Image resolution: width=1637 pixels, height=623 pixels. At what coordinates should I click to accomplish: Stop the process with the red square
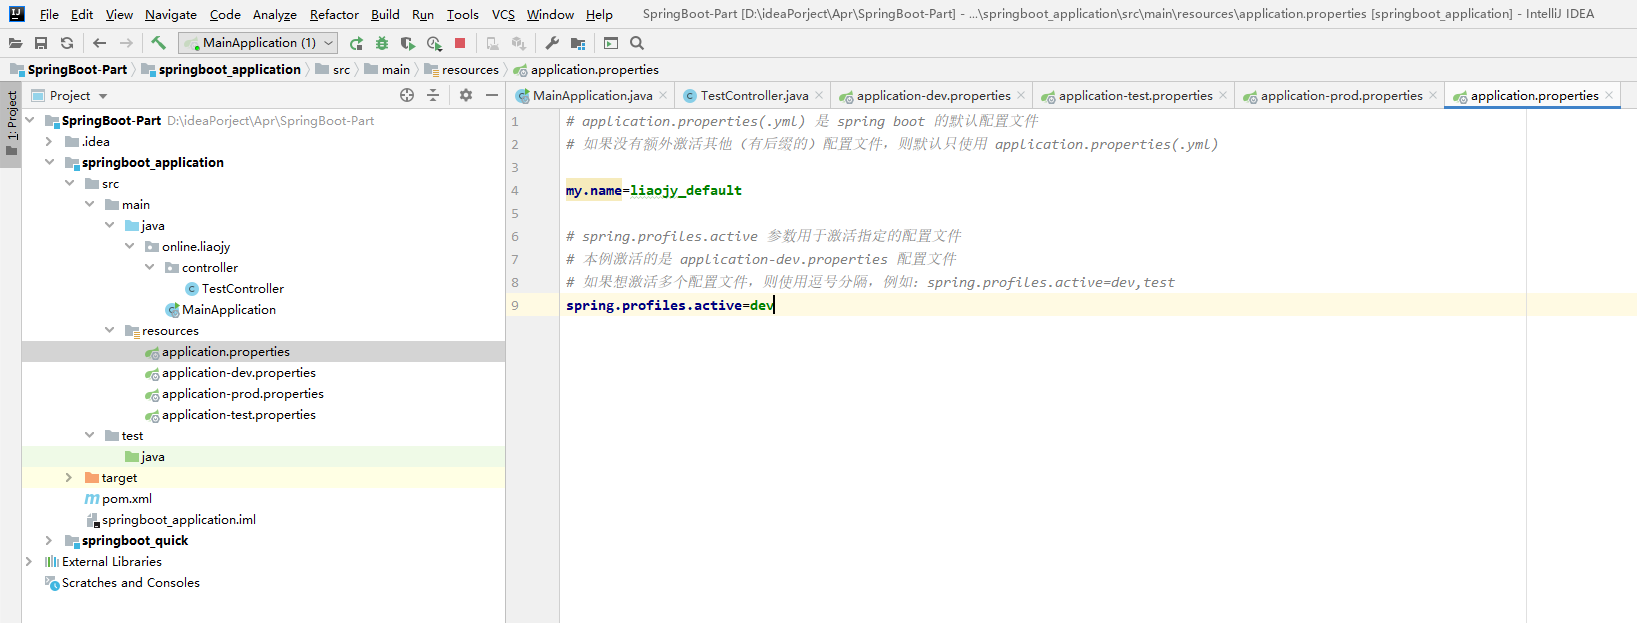click(x=460, y=43)
